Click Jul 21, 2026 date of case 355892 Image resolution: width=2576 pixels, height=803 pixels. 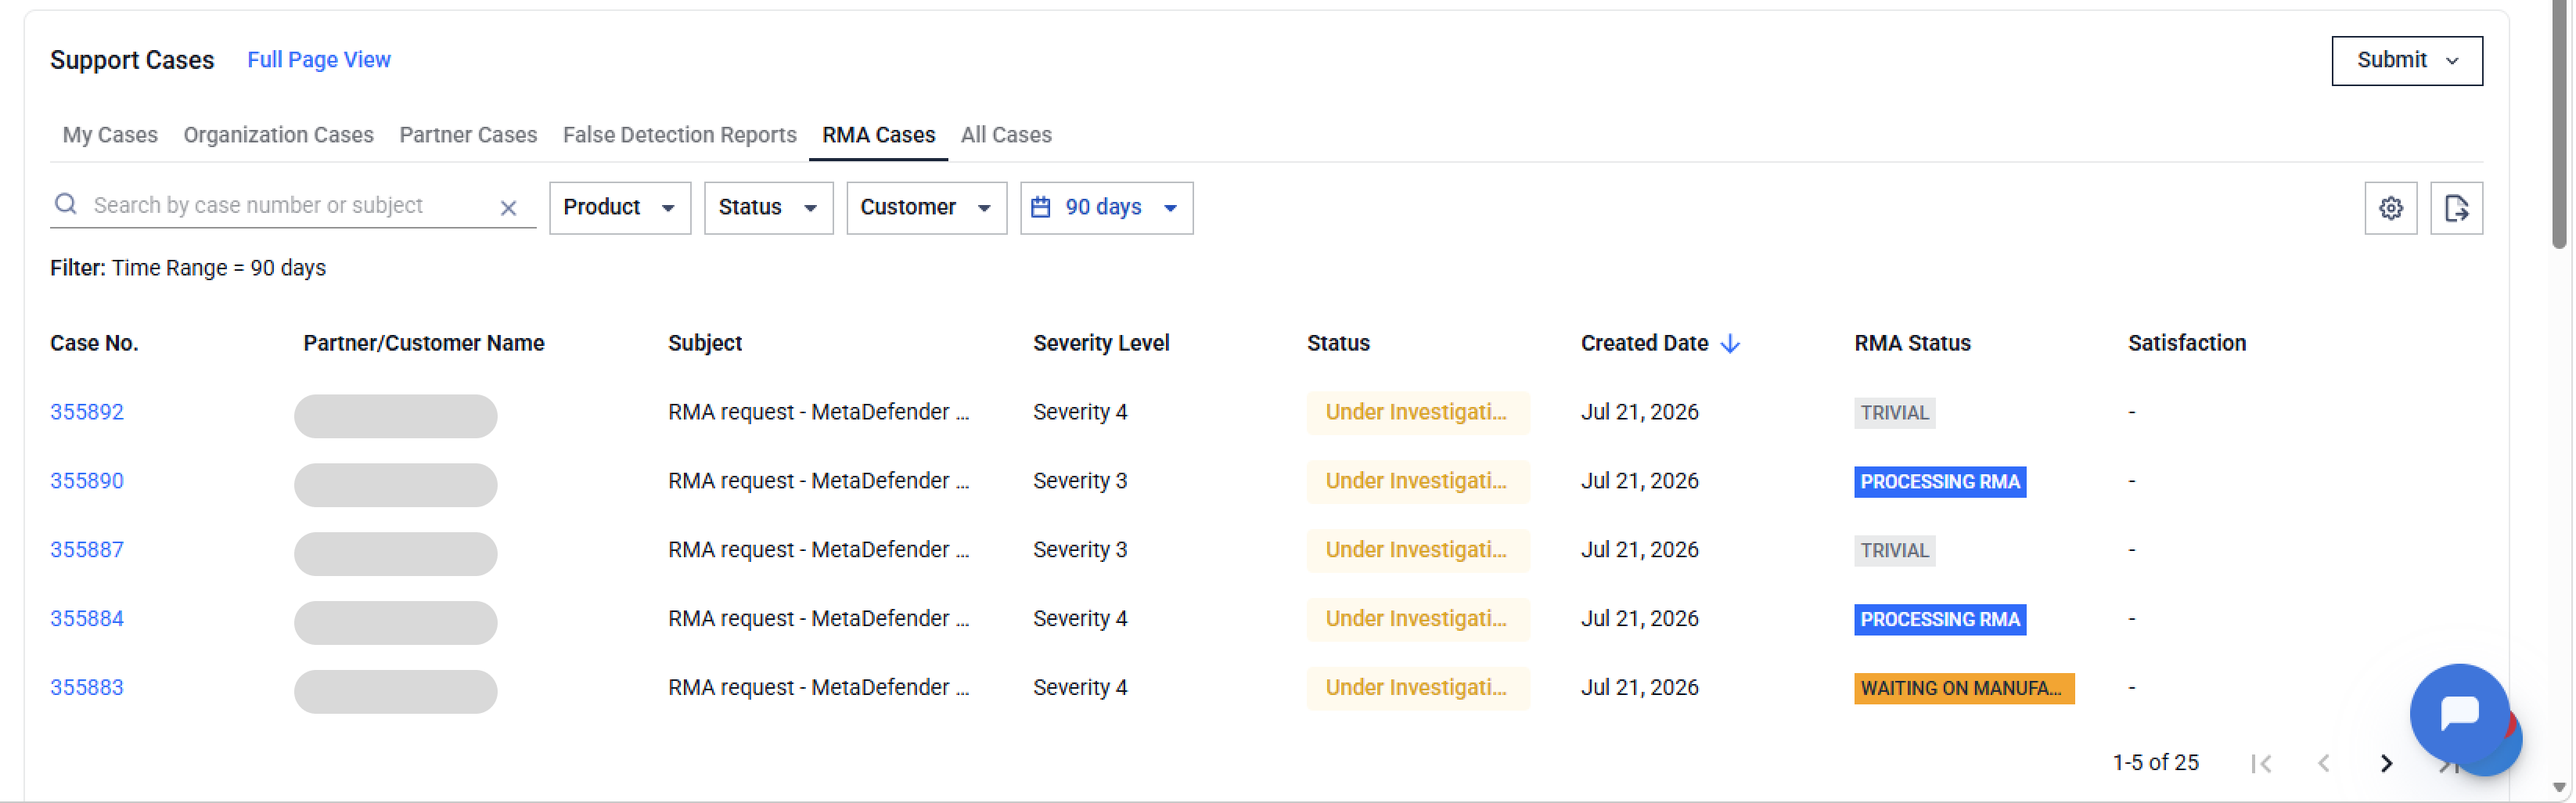coord(1639,412)
